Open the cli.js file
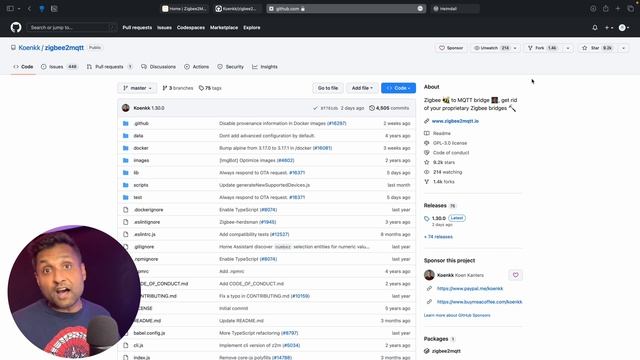This screenshot has height=360, width=640. point(138,345)
